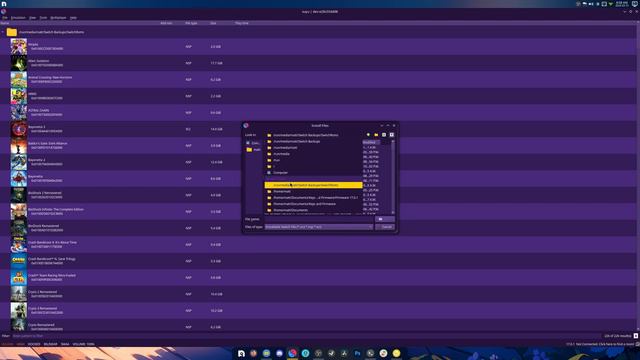640x360 pixels.
Task: Select the Crysis 2 Remastered cover
Action: tap(18, 294)
